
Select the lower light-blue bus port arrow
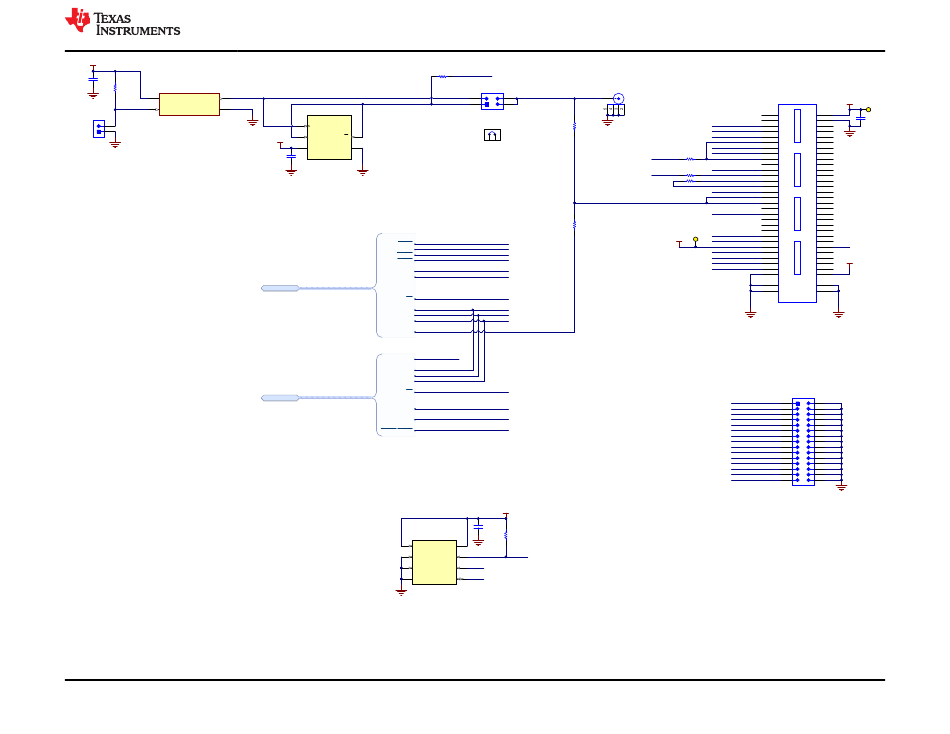280,398
